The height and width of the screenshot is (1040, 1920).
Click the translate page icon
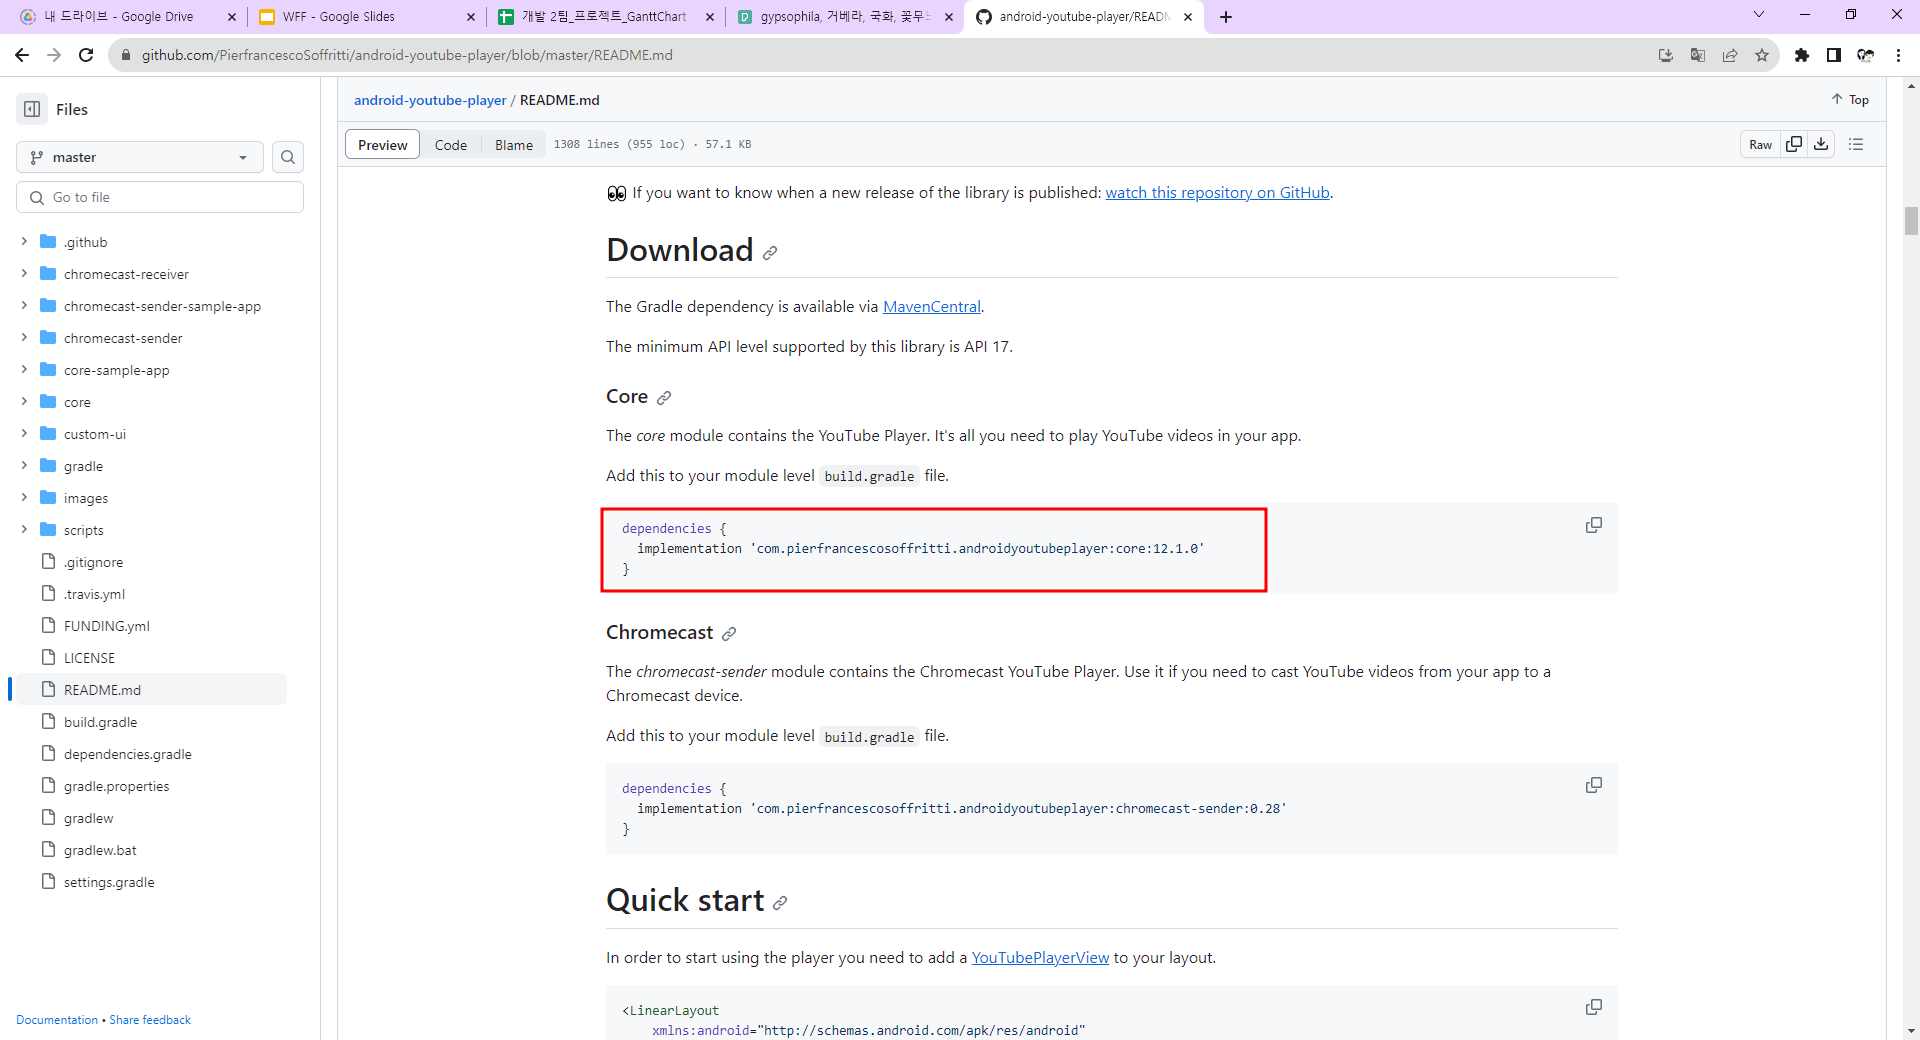(1698, 55)
